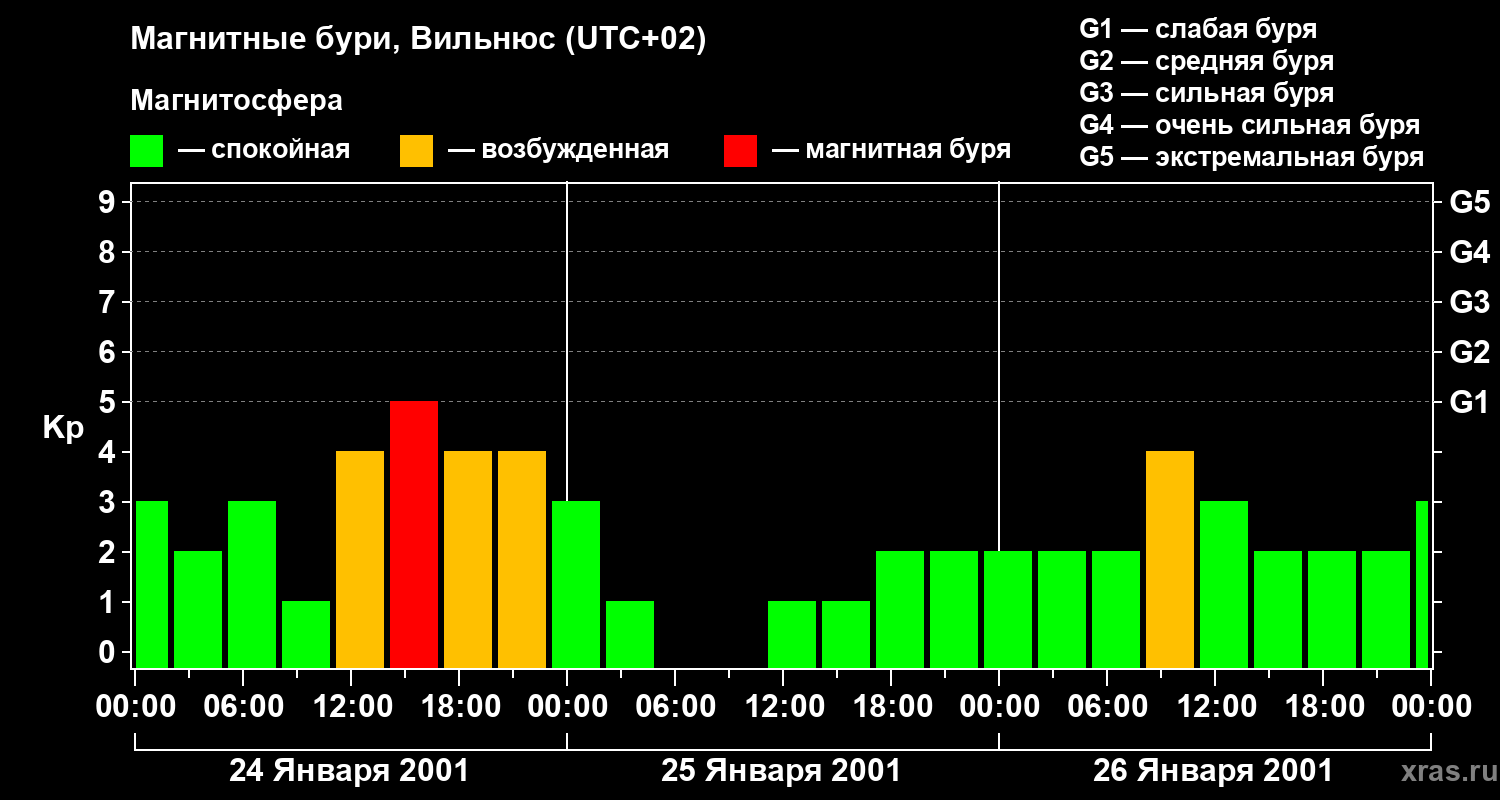
Task: Click the 'G3 — сильная буря' line
Action: click(x=1207, y=93)
